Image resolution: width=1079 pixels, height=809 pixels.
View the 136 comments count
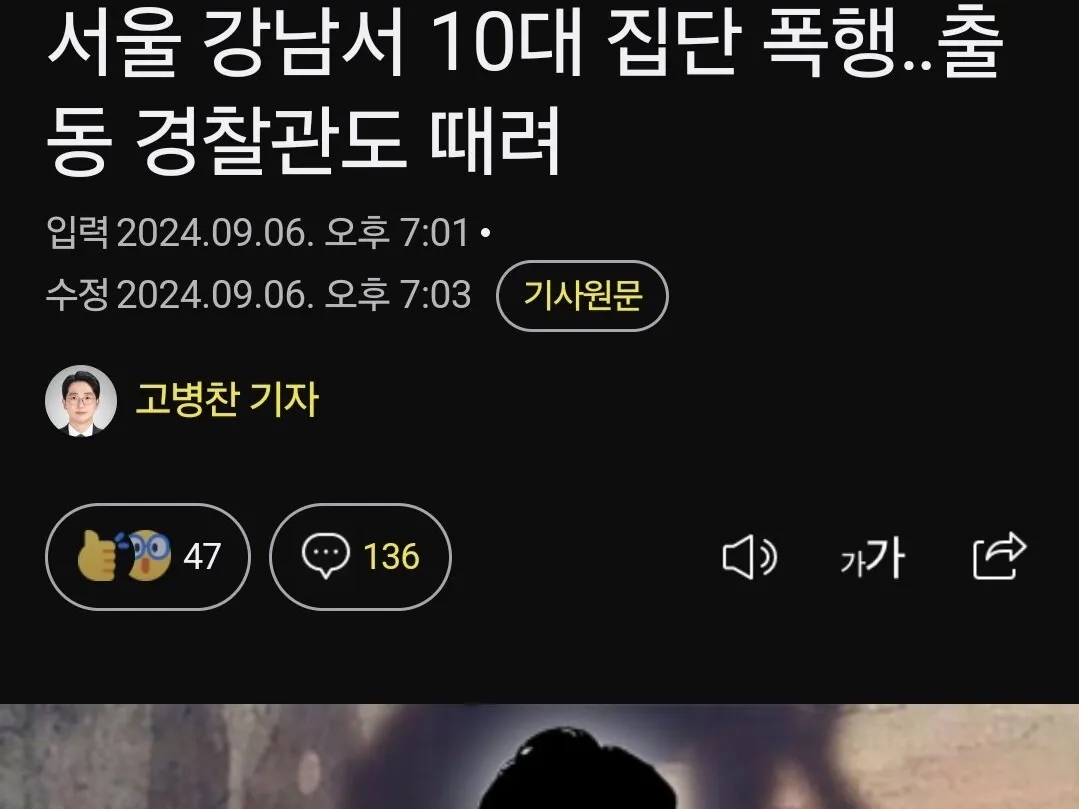pos(391,557)
